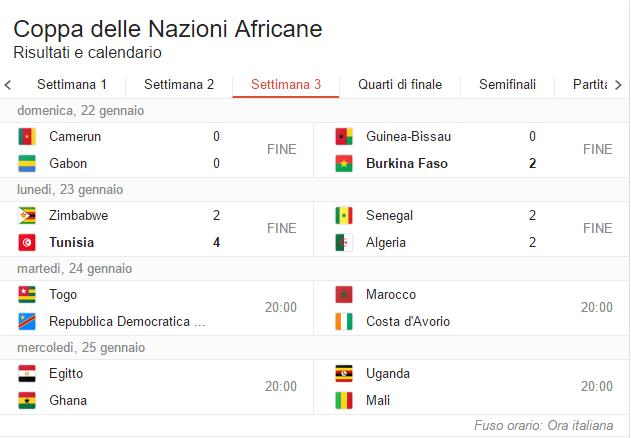This screenshot has width=631, height=438.
Task: Click the Zimbabwe flag icon
Action: pos(27,216)
